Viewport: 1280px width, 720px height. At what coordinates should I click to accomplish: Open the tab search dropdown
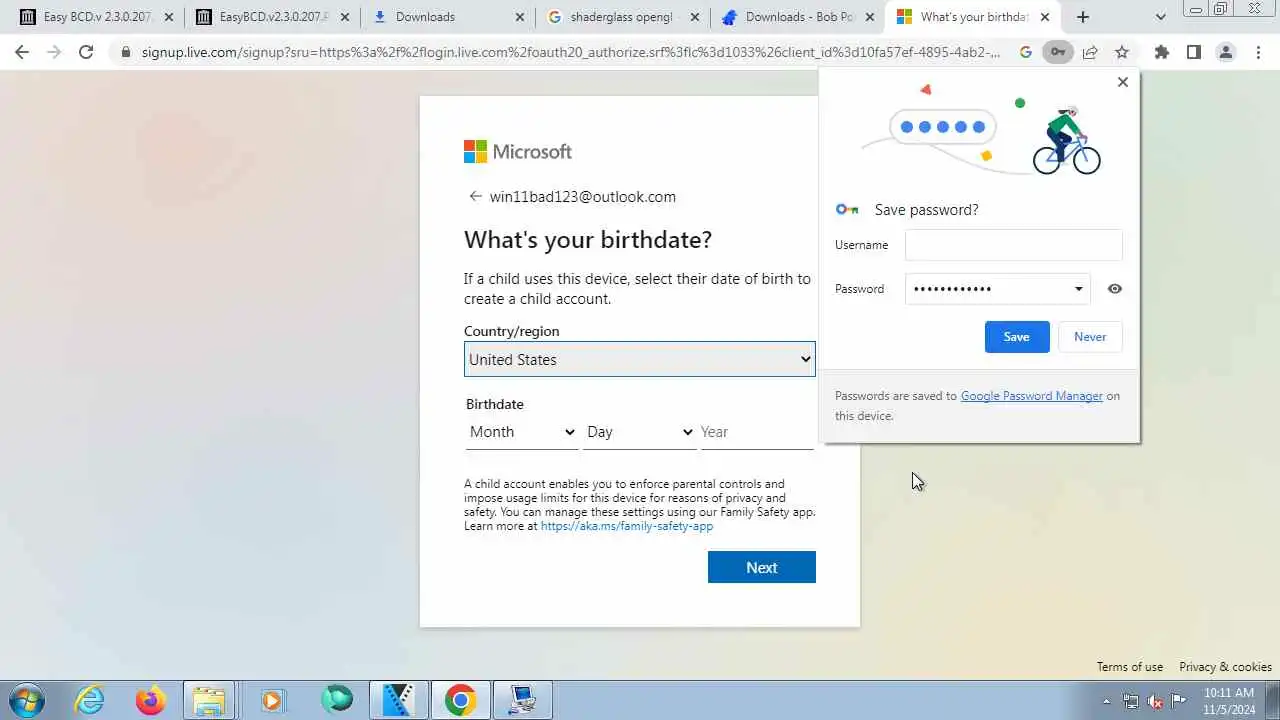click(1160, 17)
